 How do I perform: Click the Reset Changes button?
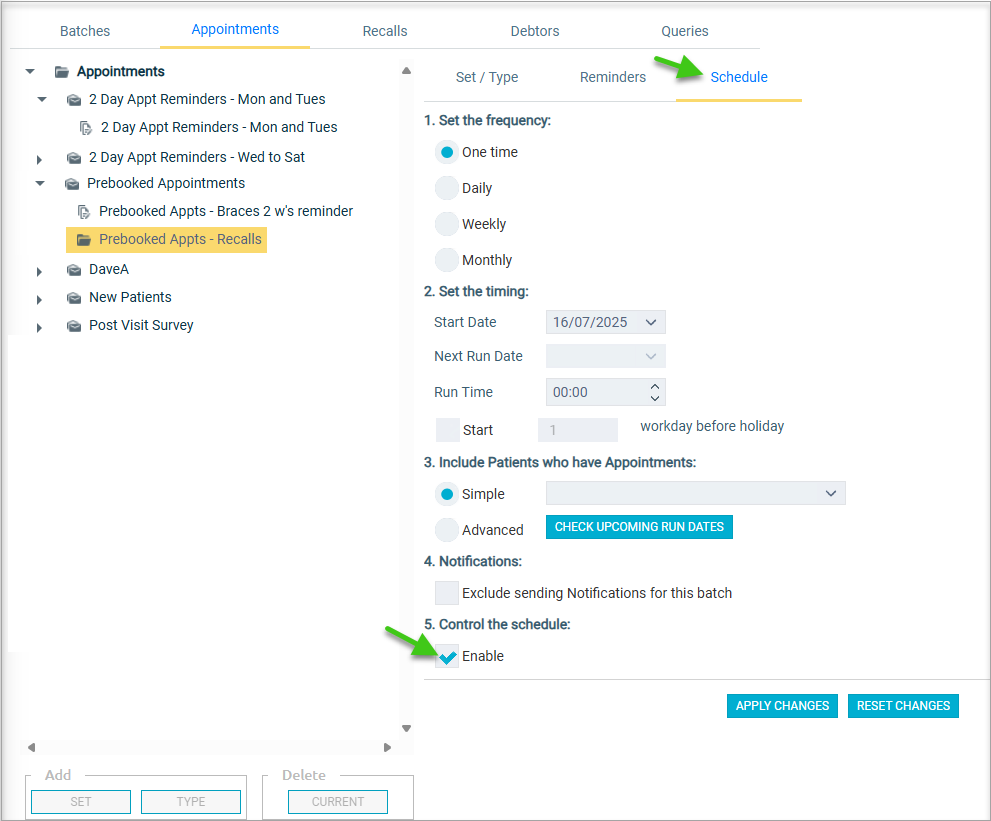pyautogui.click(x=903, y=706)
